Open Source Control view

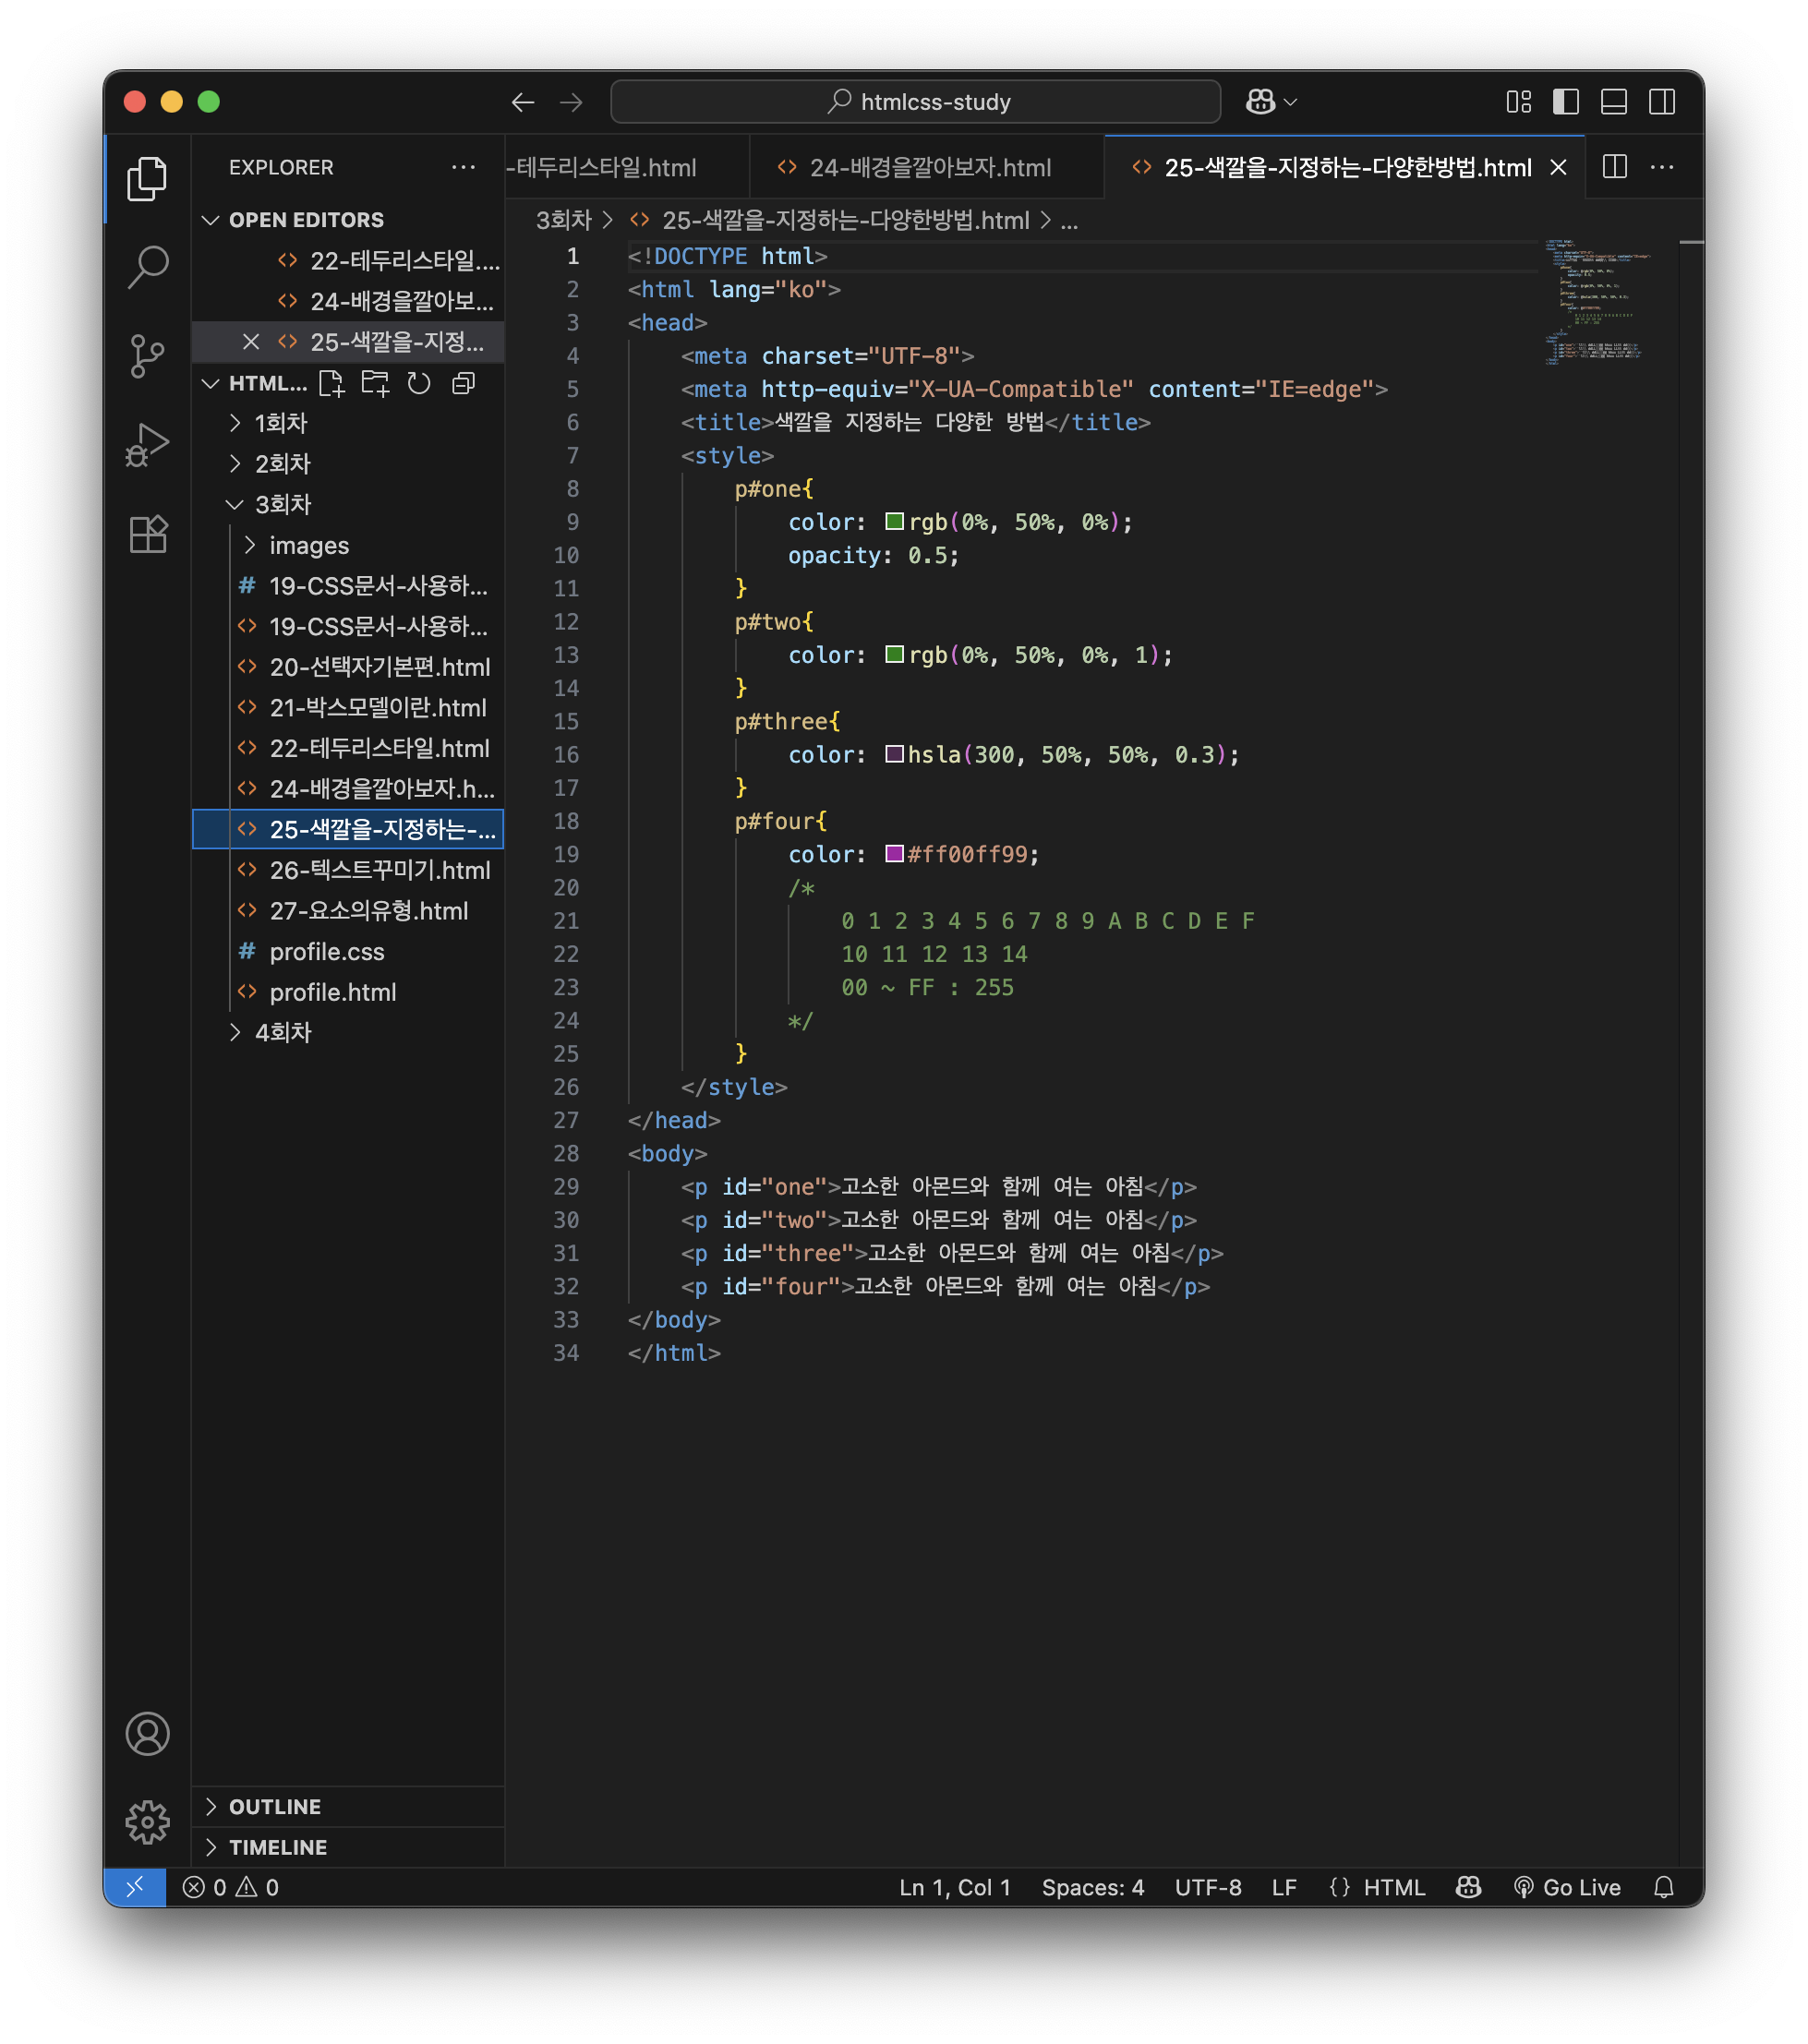(148, 355)
